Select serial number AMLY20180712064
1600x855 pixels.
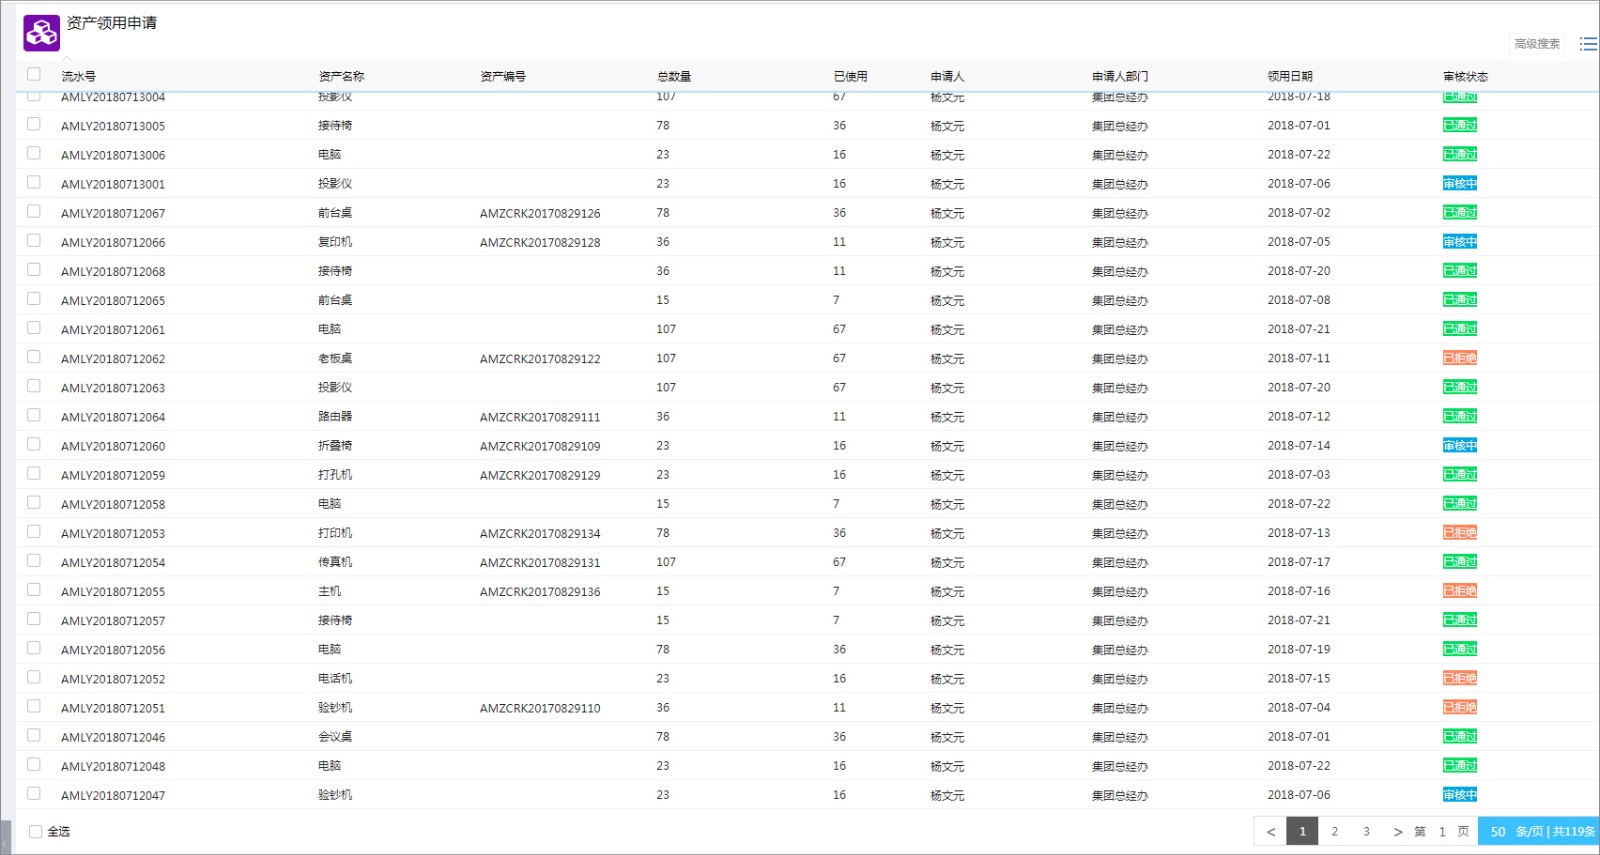[113, 417]
